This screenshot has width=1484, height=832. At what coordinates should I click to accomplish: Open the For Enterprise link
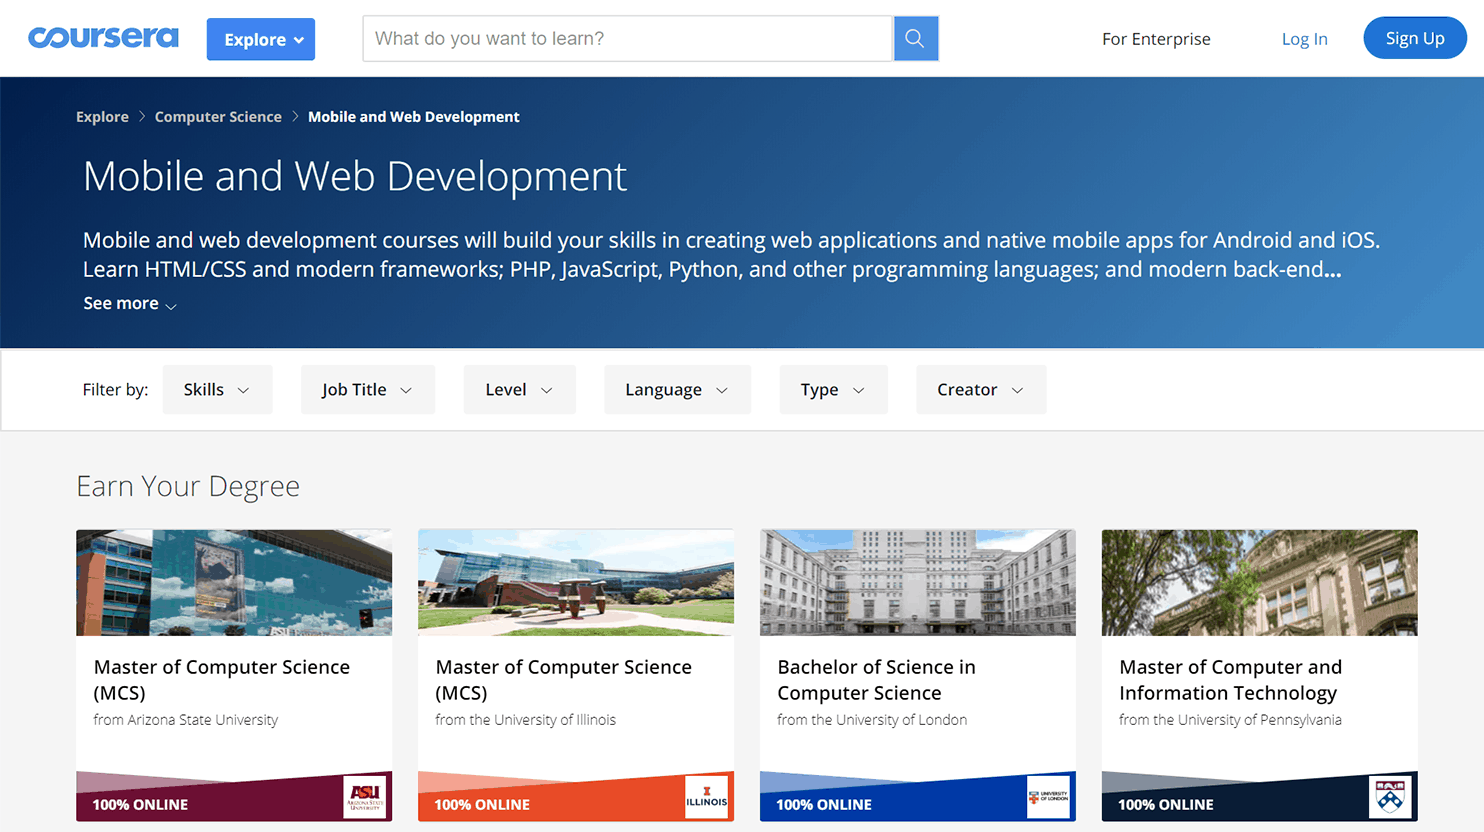(x=1156, y=39)
